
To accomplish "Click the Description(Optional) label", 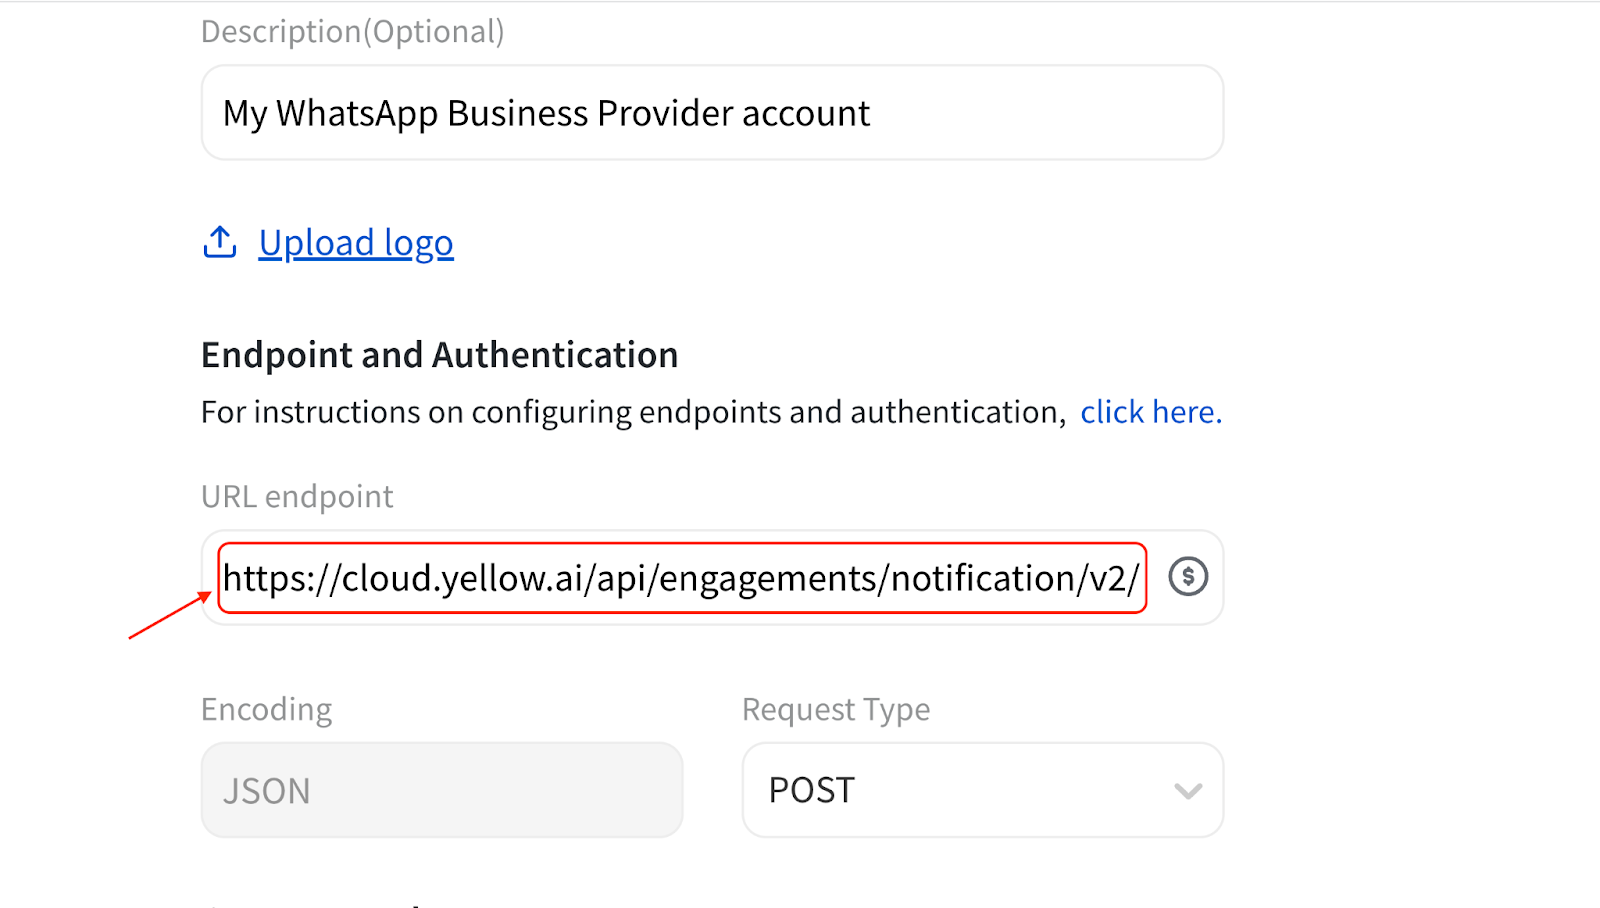I will pyautogui.click(x=352, y=31).
